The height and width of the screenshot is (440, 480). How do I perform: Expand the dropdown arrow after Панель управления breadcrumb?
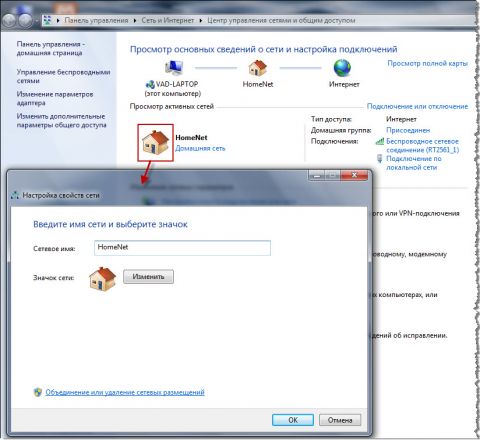point(135,20)
